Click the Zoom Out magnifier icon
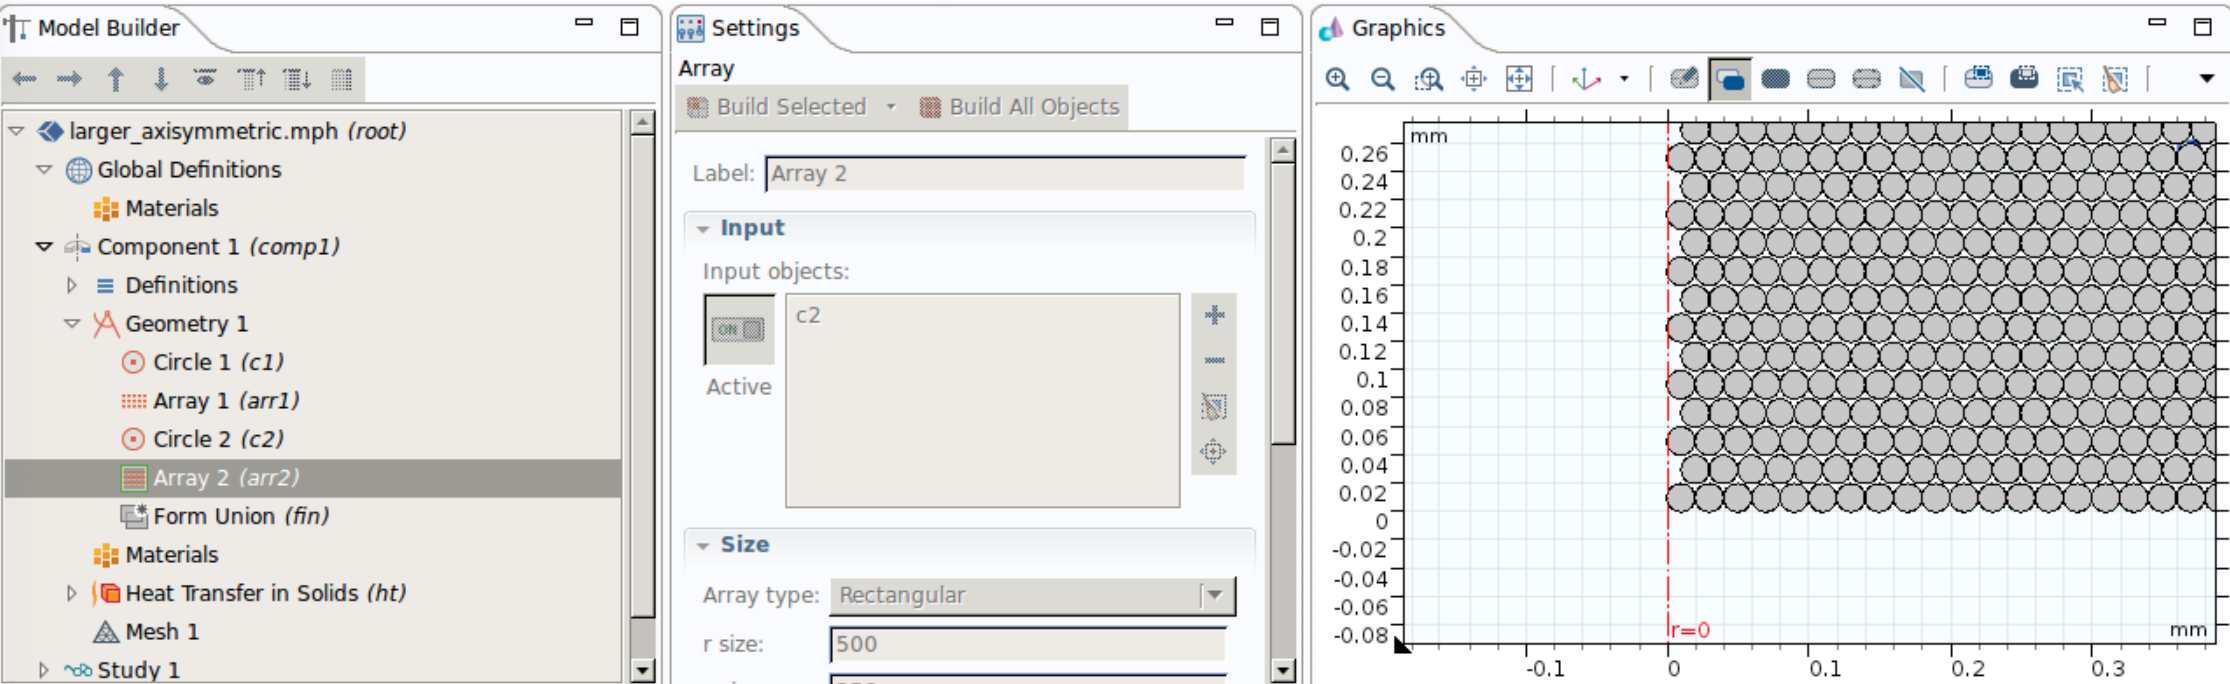This screenshot has height=684, width=2230. [x=1382, y=79]
